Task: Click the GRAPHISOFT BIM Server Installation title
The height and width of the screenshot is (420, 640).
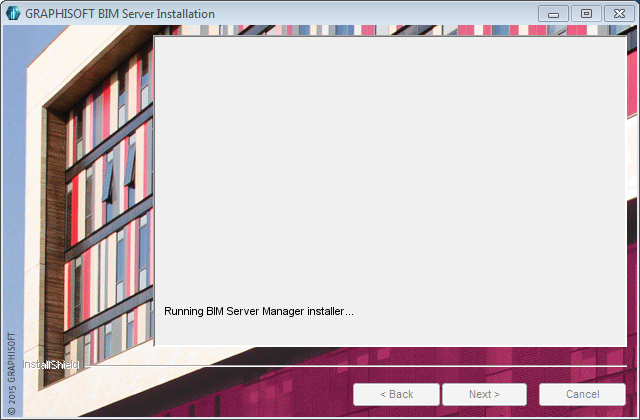Action: coord(120,14)
